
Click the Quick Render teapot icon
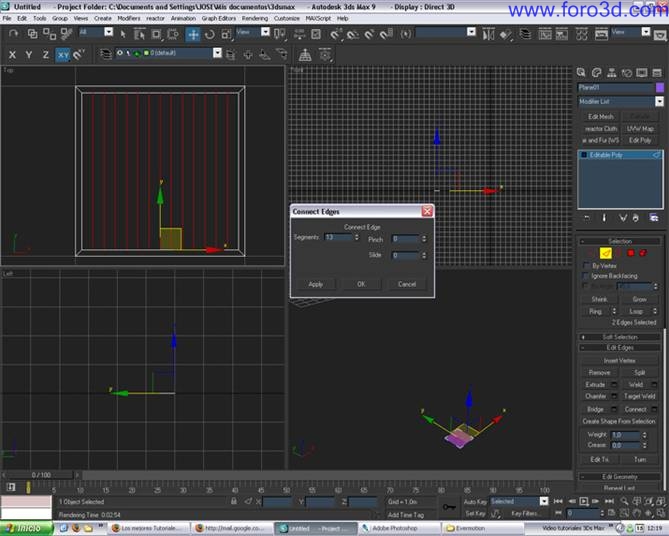(660, 35)
